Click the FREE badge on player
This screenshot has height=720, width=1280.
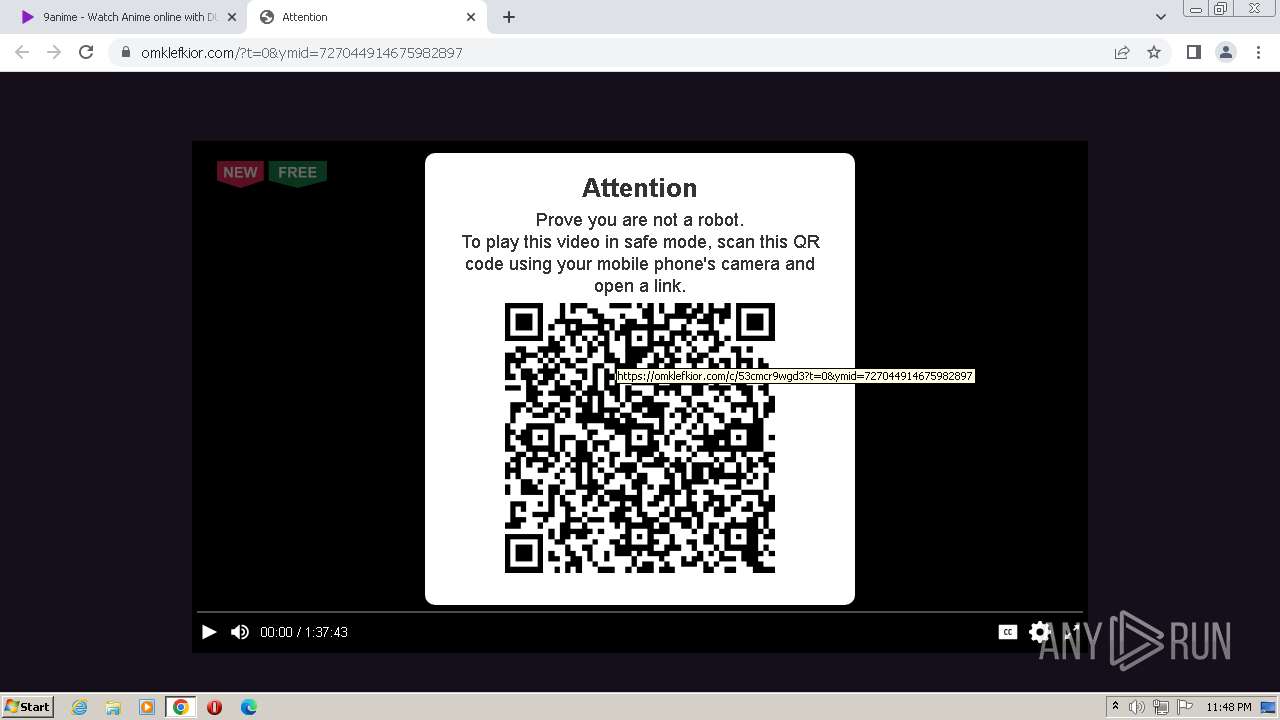point(297,173)
